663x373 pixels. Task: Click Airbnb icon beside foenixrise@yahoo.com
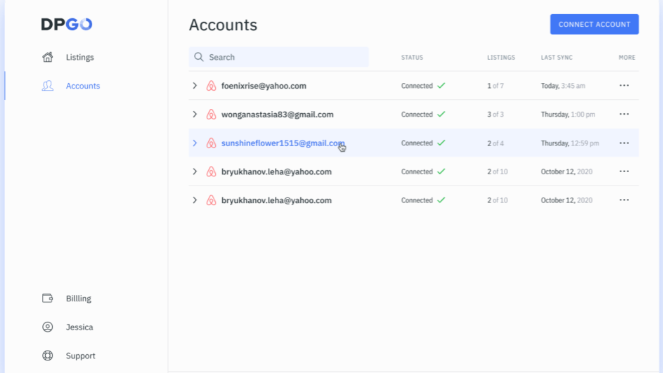click(x=211, y=86)
